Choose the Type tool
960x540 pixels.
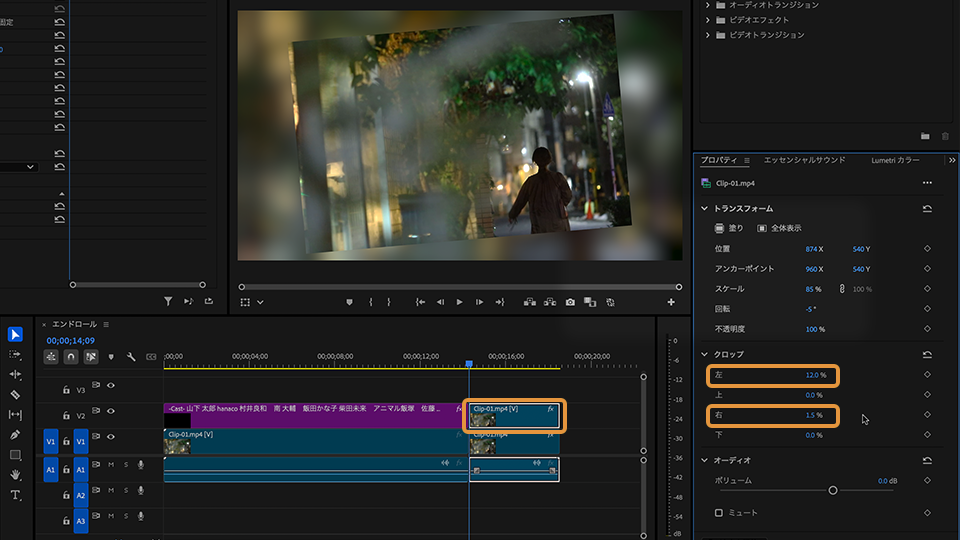tap(15, 495)
